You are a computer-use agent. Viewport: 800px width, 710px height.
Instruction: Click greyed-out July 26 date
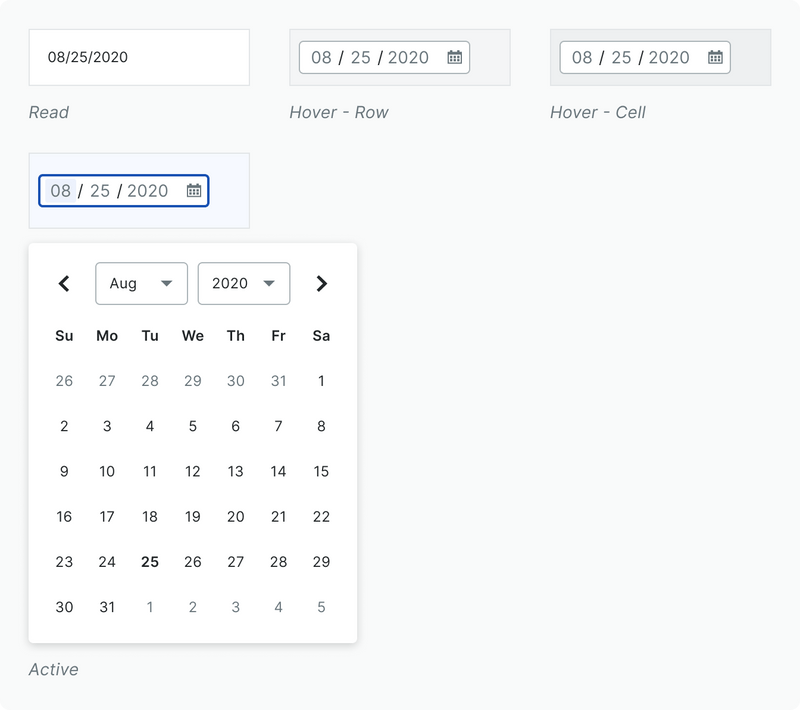[64, 381]
